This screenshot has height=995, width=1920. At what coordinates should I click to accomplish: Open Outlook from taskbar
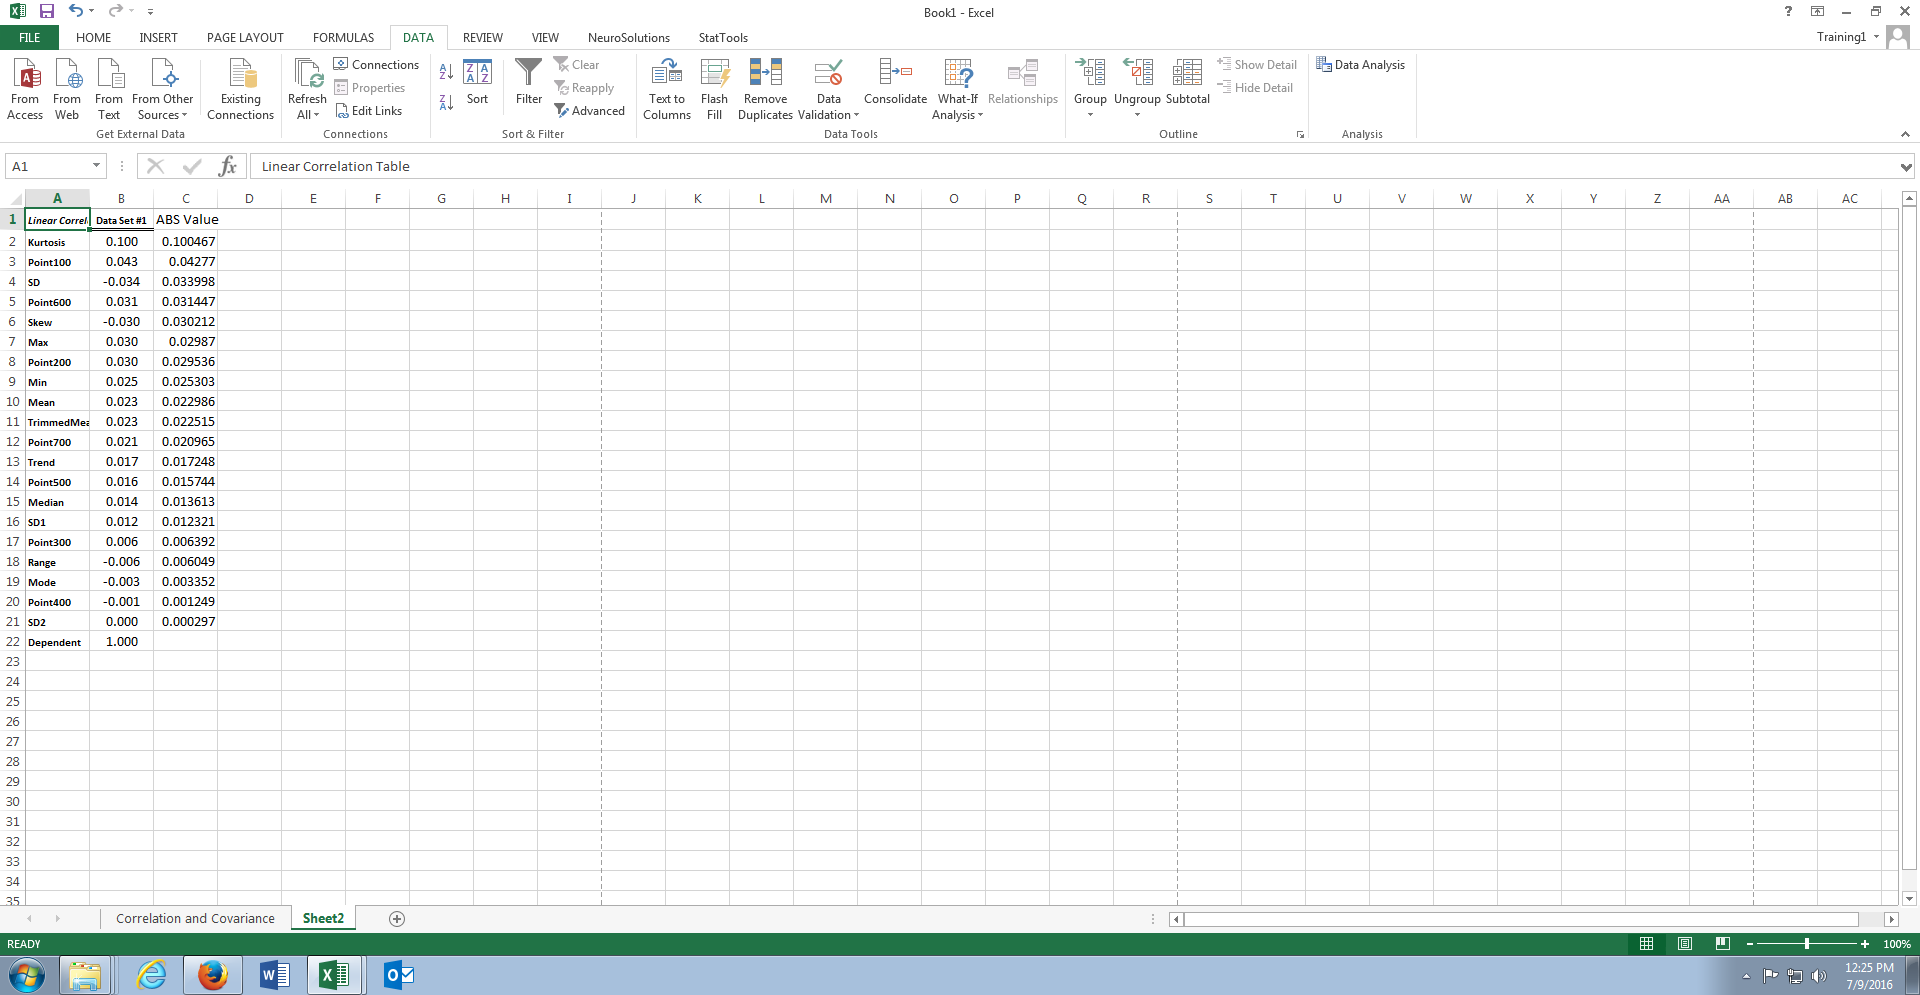(398, 975)
